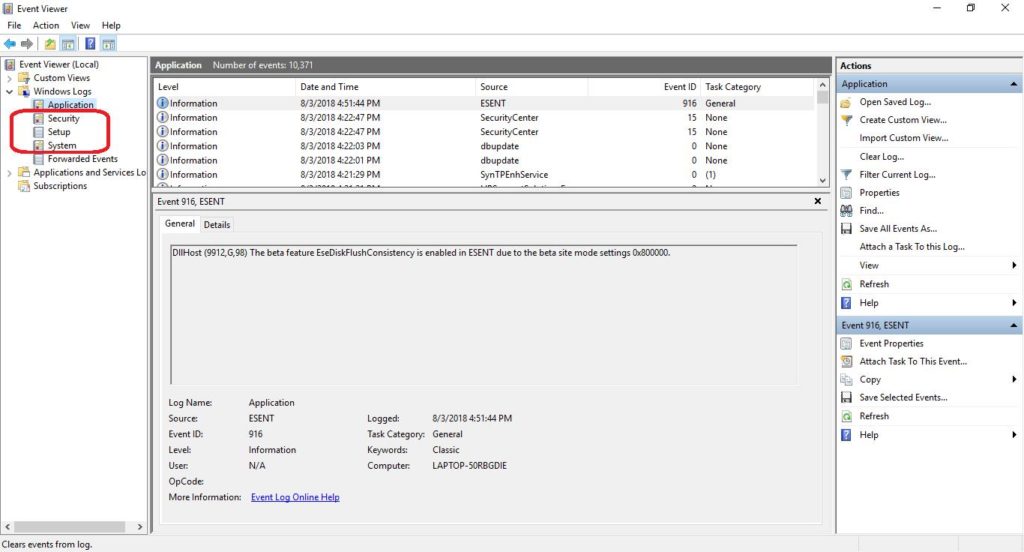This screenshot has width=1024, height=552.
Task: Toggle the console tree toolbar icon
Action: coord(68,44)
